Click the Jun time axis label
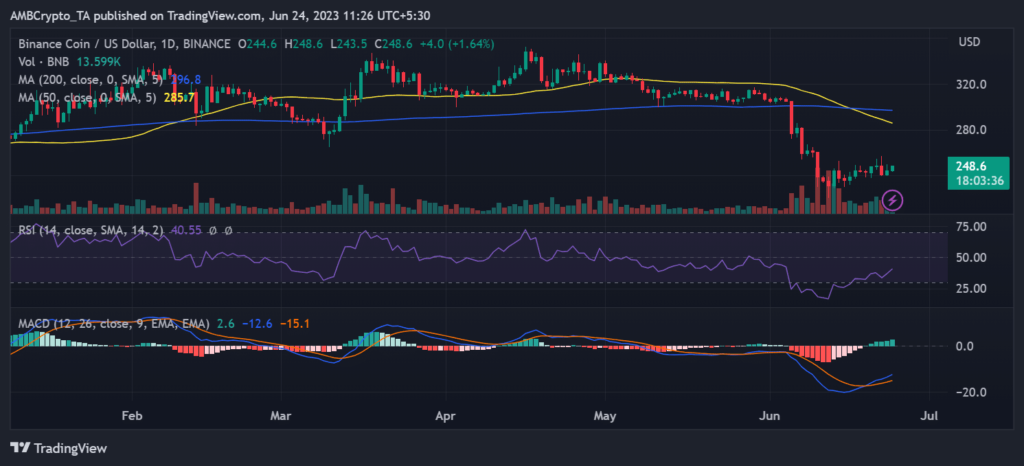Screen dimensions: 1024x466 (x=770, y=415)
